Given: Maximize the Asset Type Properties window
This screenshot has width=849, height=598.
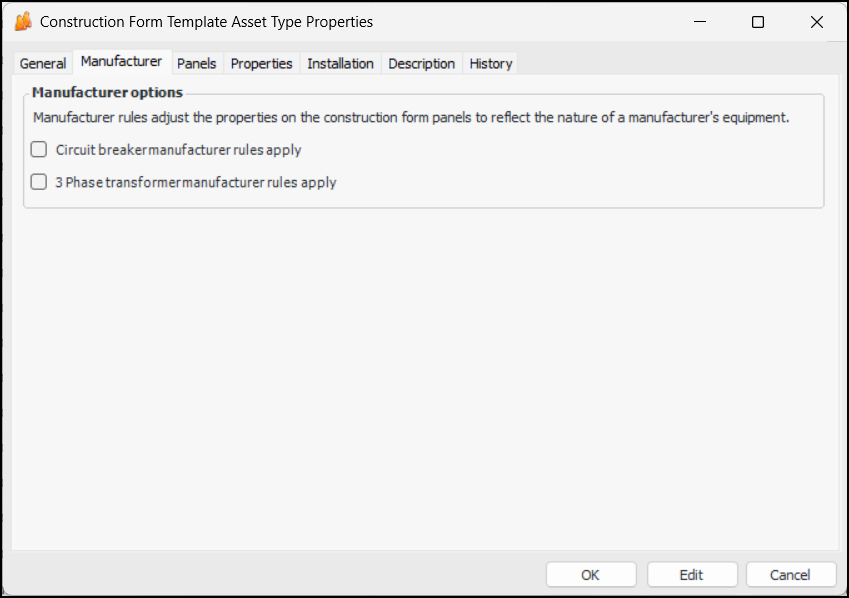Looking at the screenshot, I should [x=758, y=22].
